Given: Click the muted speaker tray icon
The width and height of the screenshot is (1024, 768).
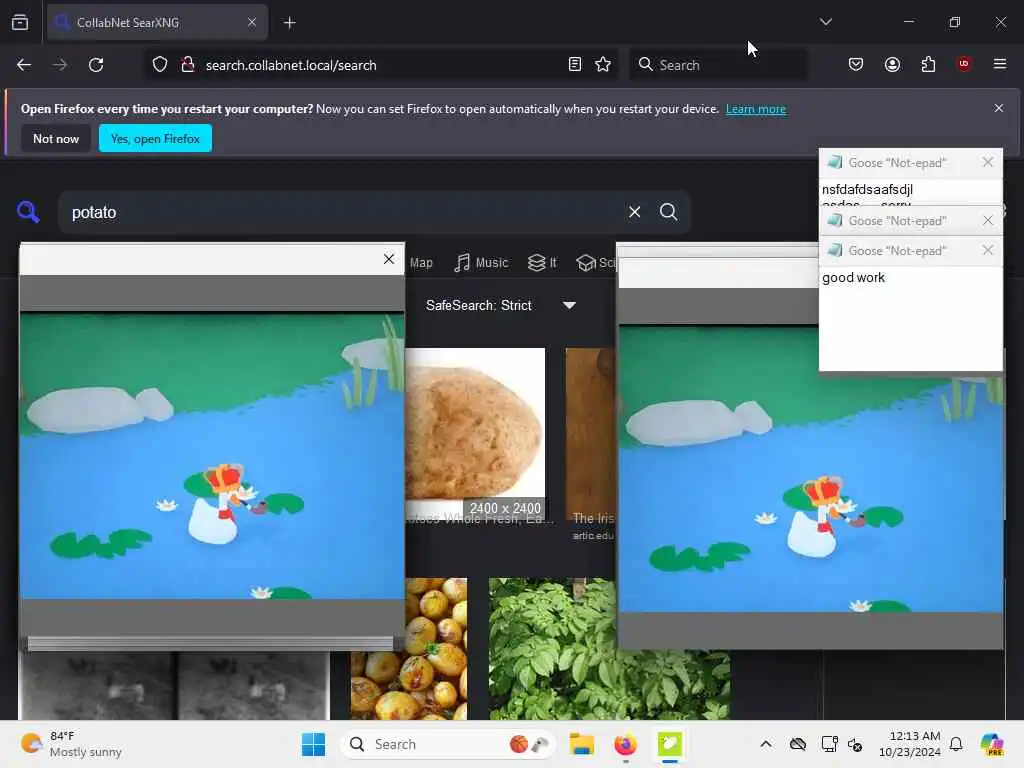Looking at the screenshot, I should [855, 744].
